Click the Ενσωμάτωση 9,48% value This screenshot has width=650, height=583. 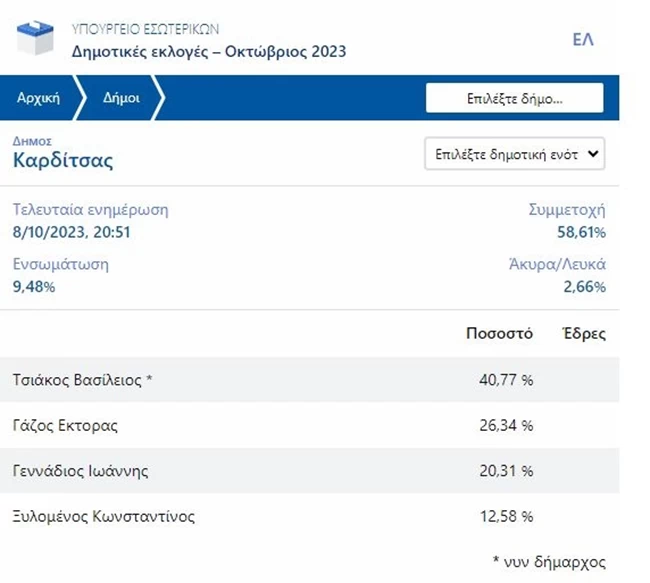coord(34,287)
